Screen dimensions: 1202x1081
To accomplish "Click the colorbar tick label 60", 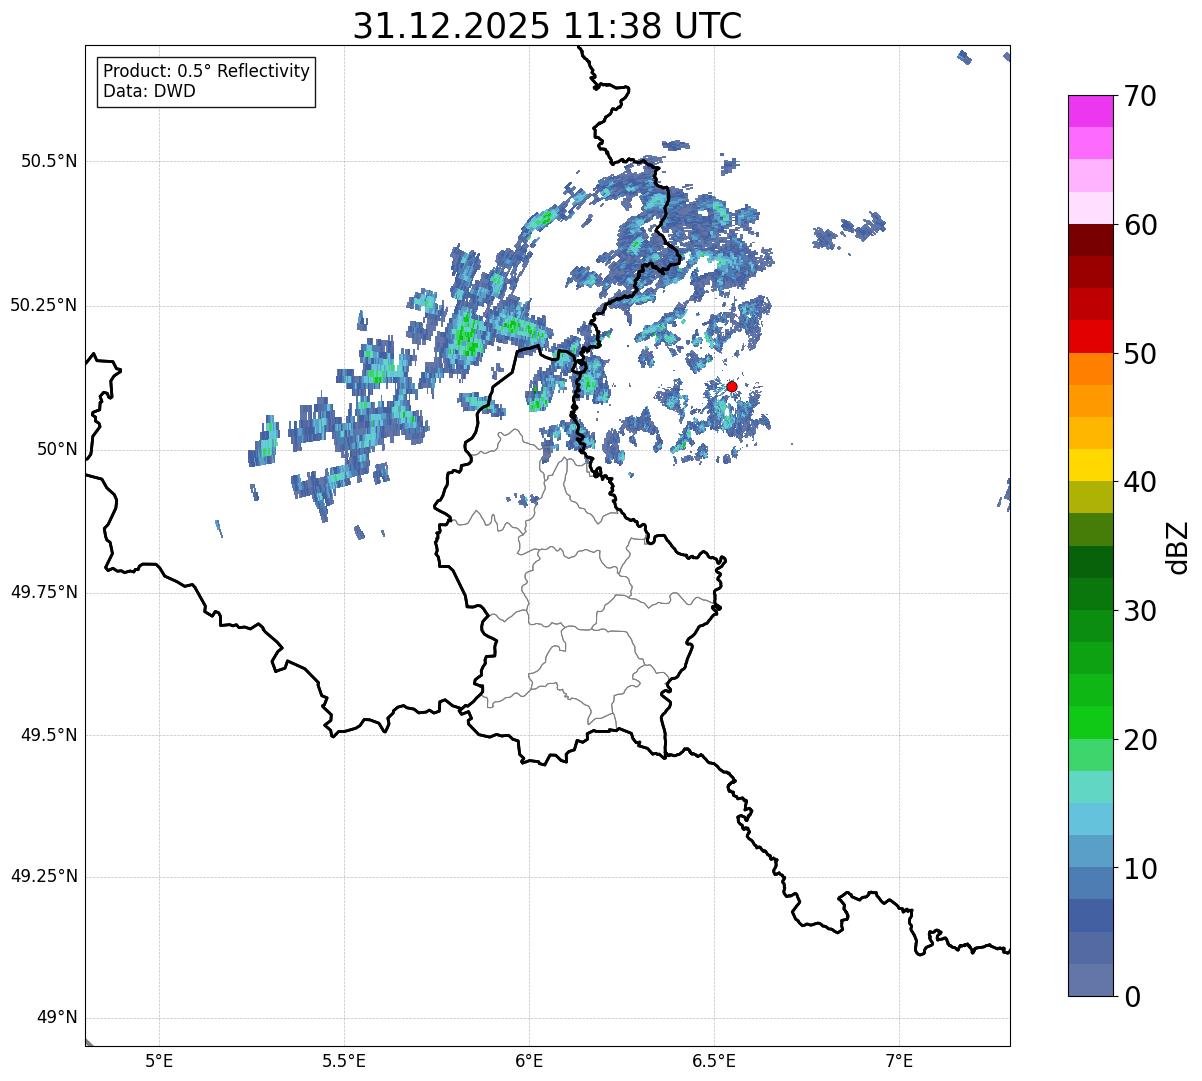I will pos(1141,225).
